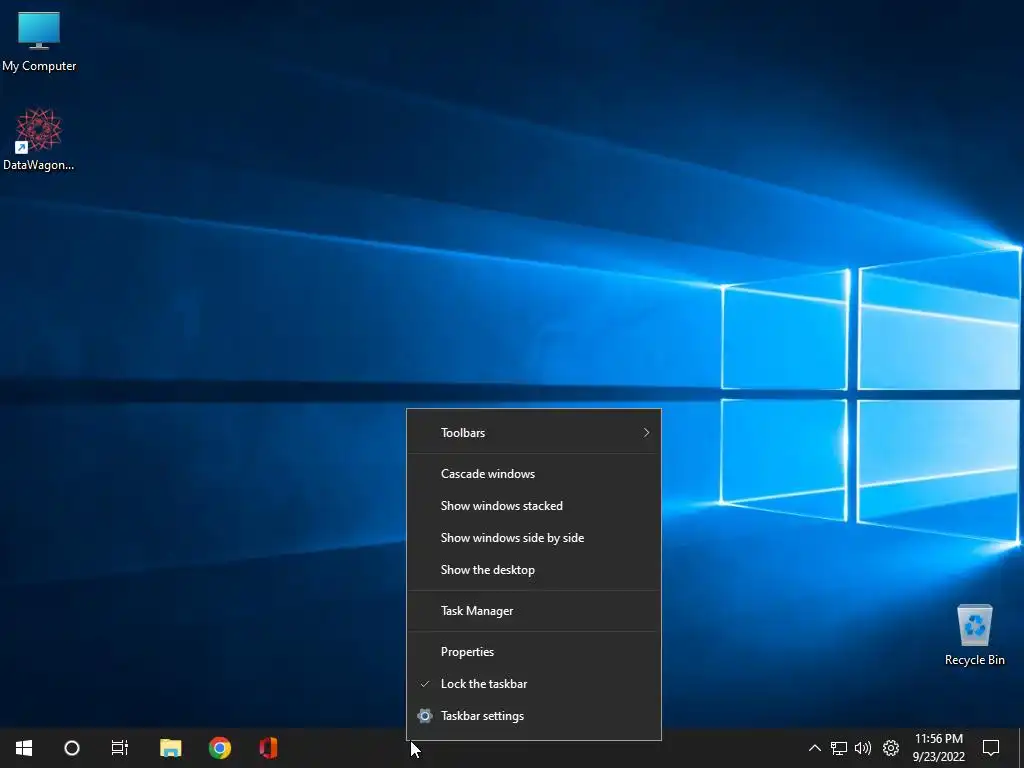Open Task Manager from context menu
Screen dimensions: 1024x768
click(x=534, y=611)
